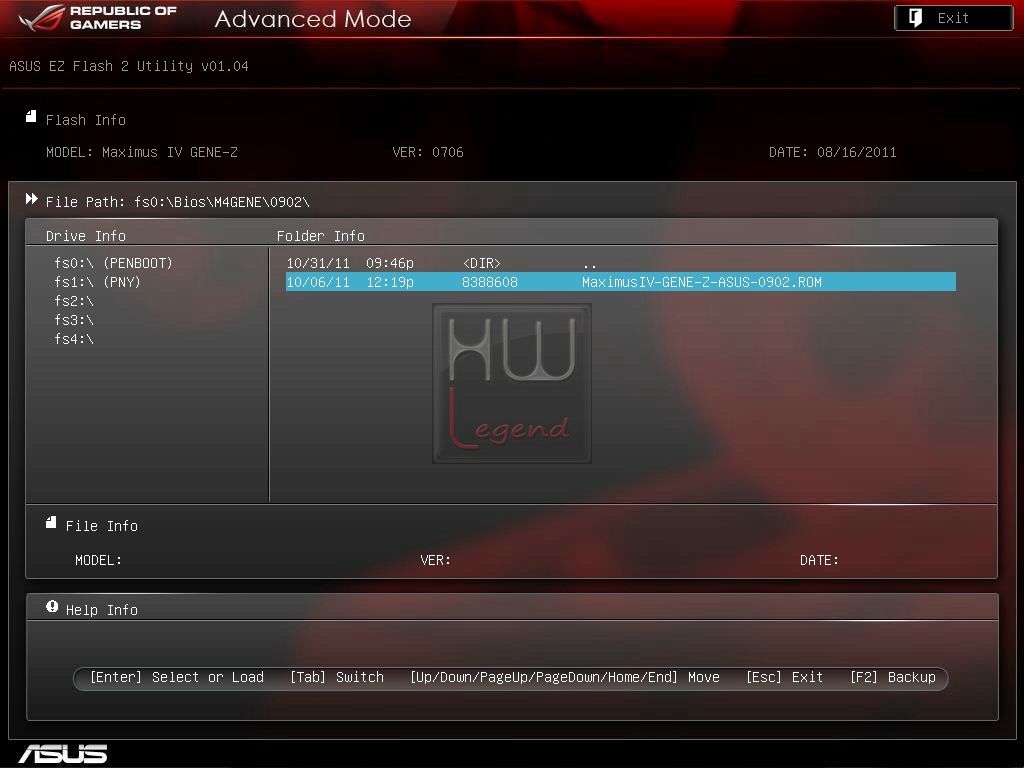Click the 10/31/11 date entry
The height and width of the screenshot is (768, 1024).
point(318,263)
